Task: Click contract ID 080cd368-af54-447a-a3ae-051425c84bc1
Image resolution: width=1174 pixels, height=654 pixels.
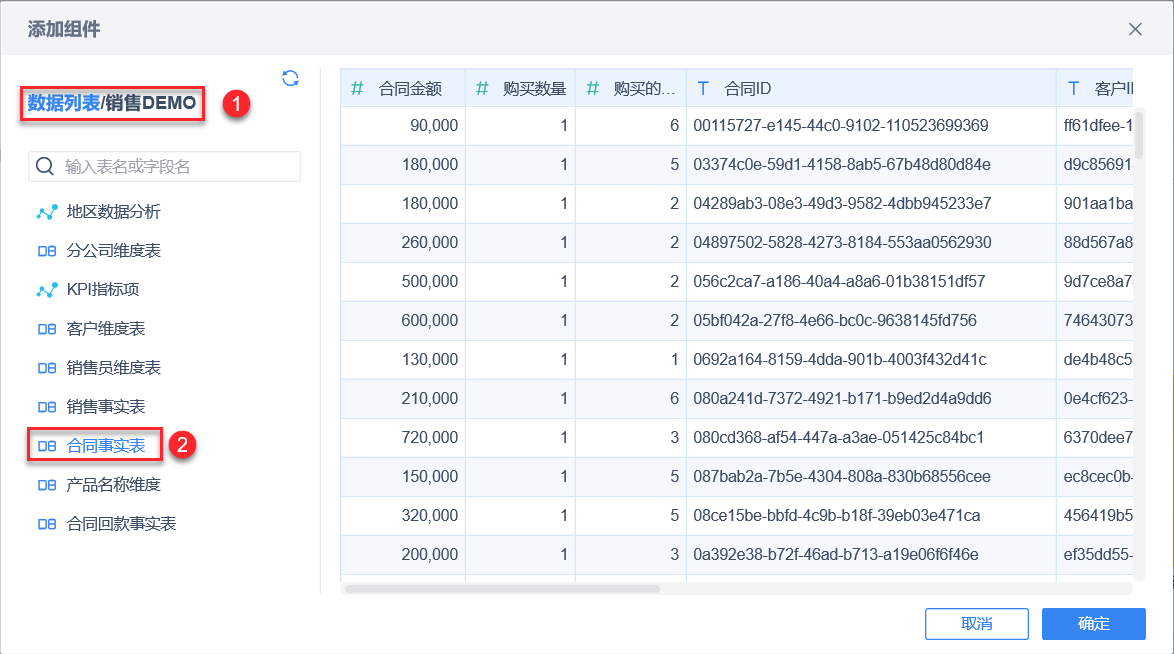Action: 839,437
